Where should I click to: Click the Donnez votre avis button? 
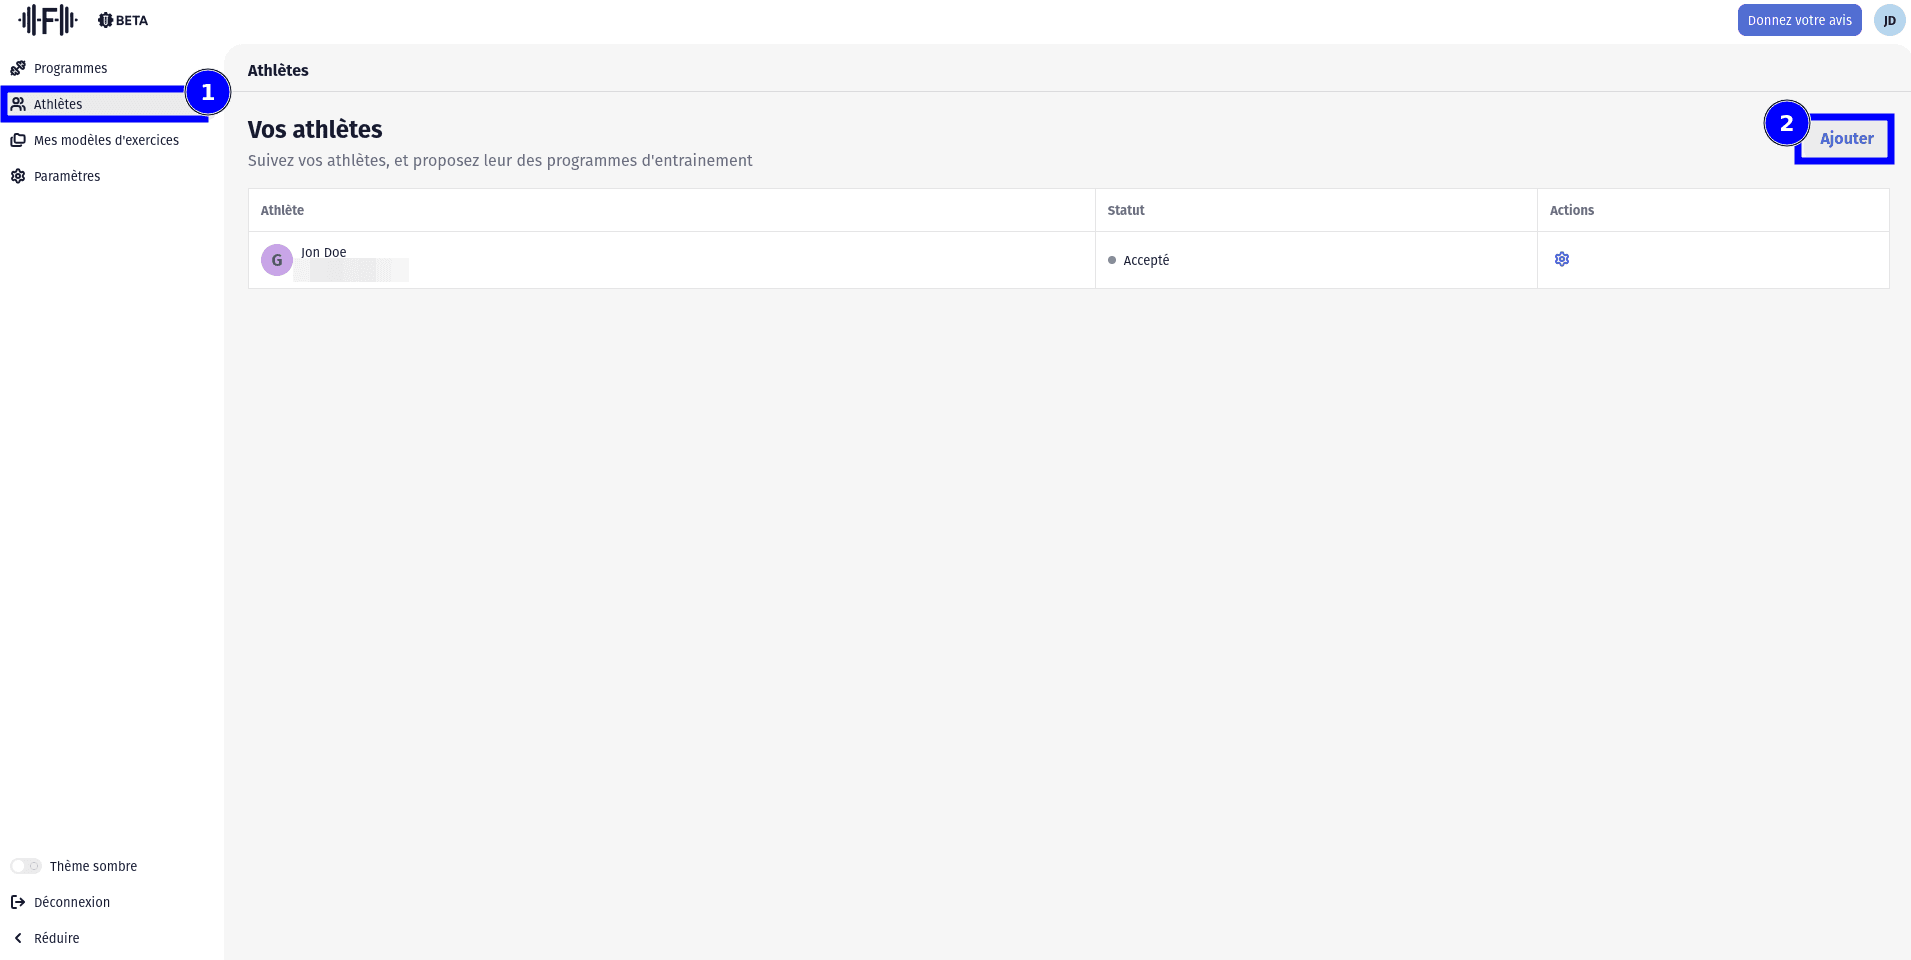tap(1798, 20)
